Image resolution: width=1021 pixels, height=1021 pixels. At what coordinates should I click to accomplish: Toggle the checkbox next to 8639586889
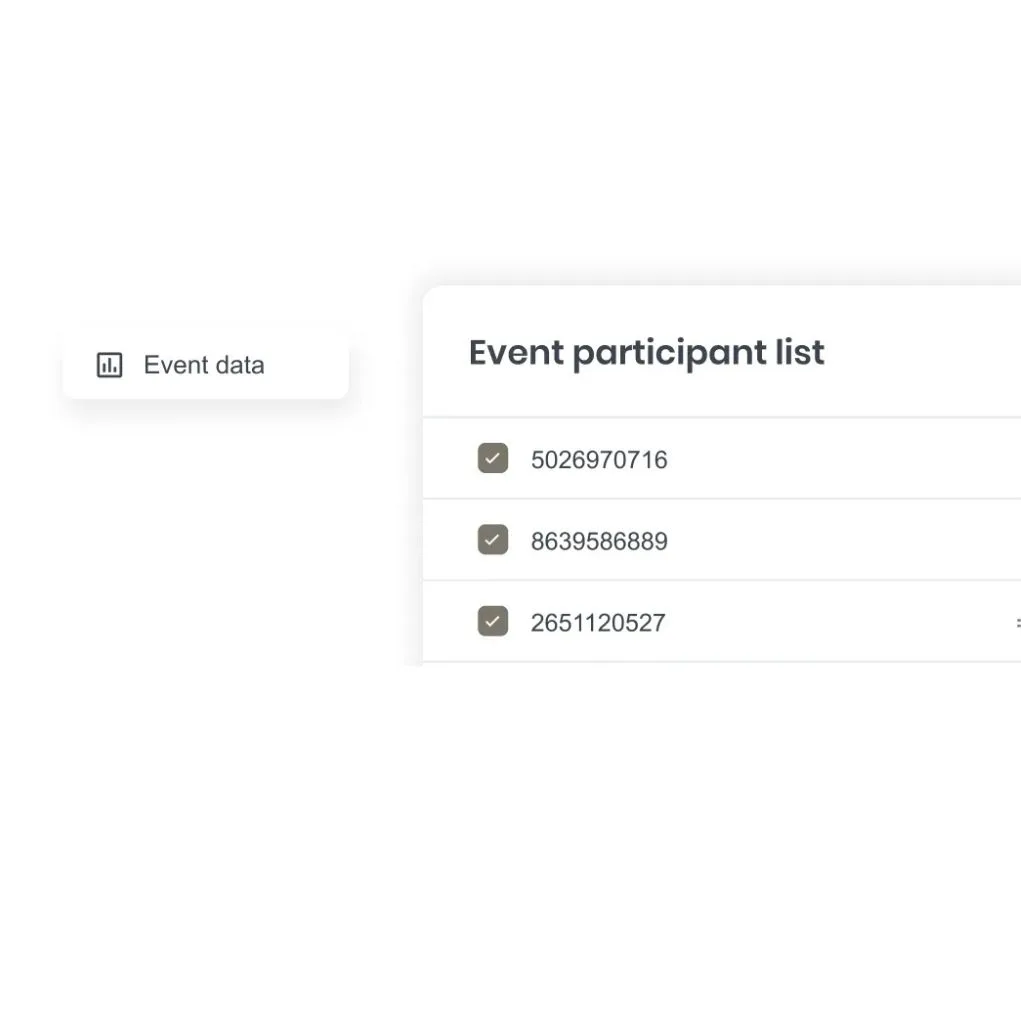[493, 540]
